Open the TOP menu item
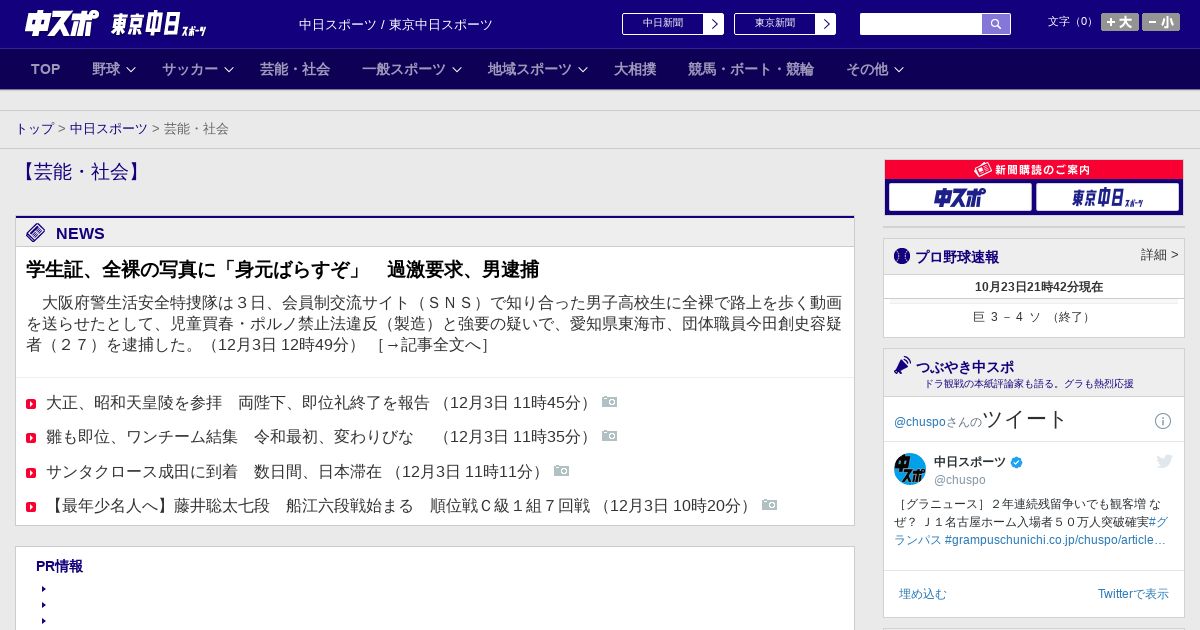 pos(46,69)
